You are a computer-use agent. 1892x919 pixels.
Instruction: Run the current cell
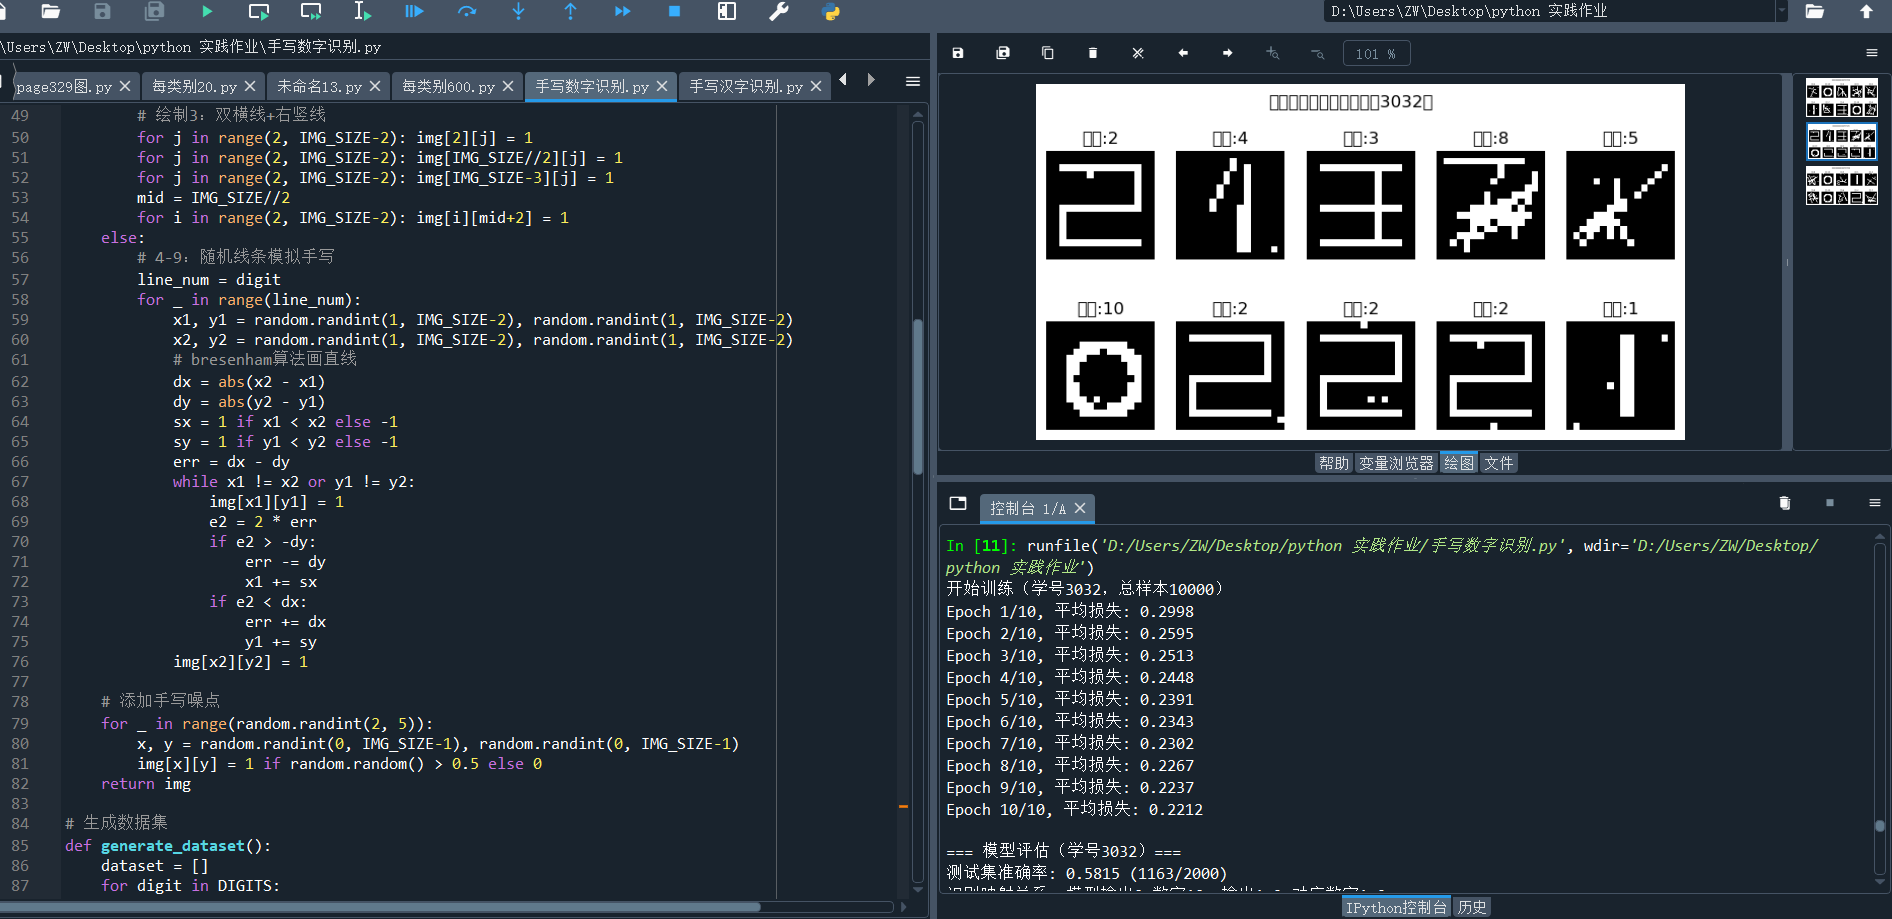[x=259, y=11]
